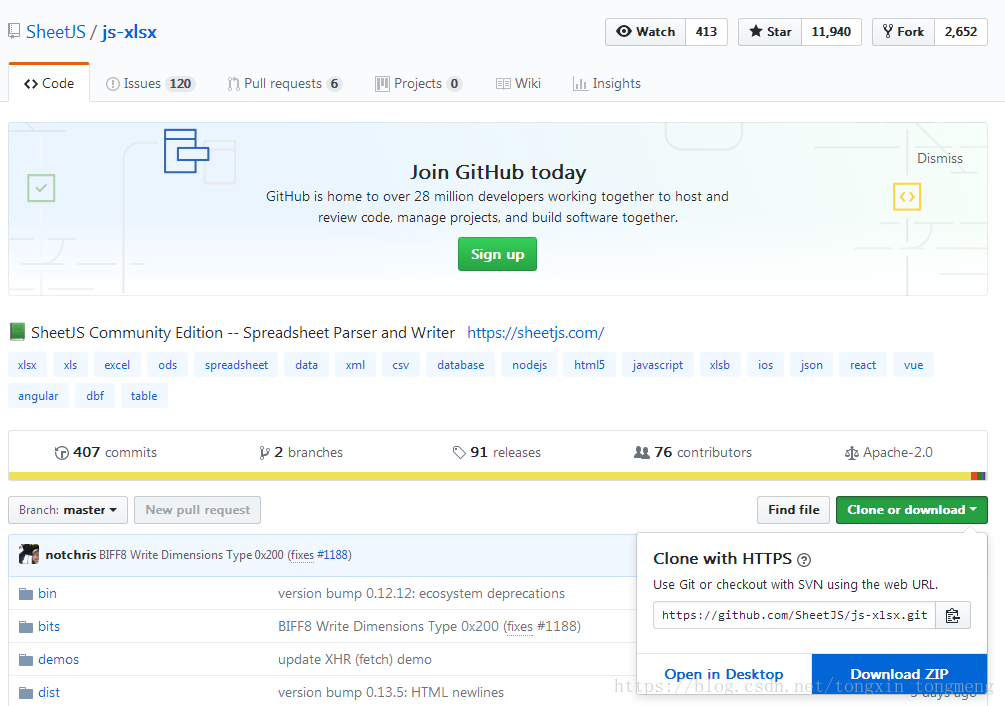1005x706 pixels.
Task: Select the spreadsheet topic tag
Action: click(x=237, y=365)
